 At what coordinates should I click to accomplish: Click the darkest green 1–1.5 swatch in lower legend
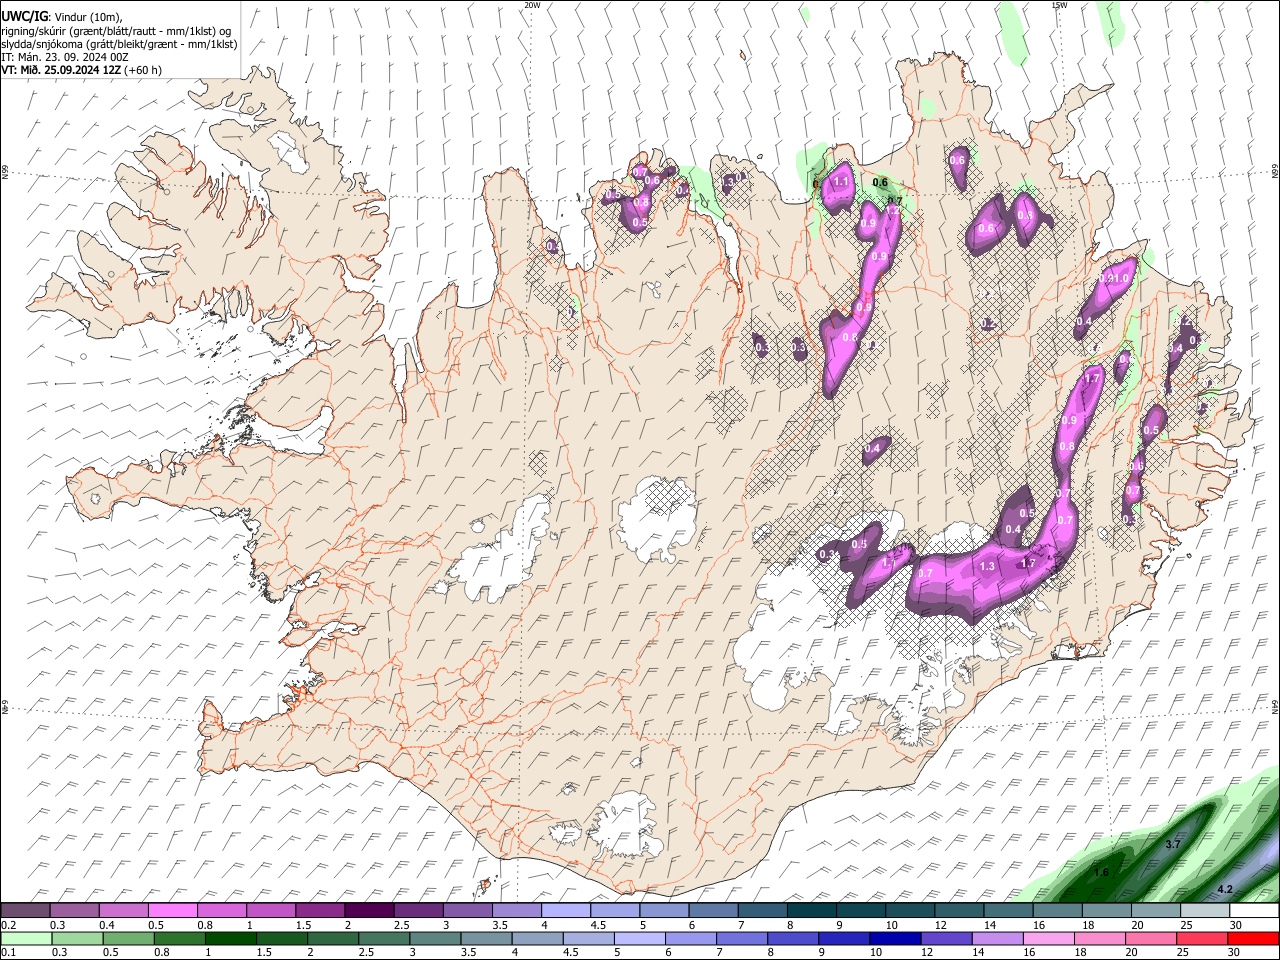pos(230,938)
